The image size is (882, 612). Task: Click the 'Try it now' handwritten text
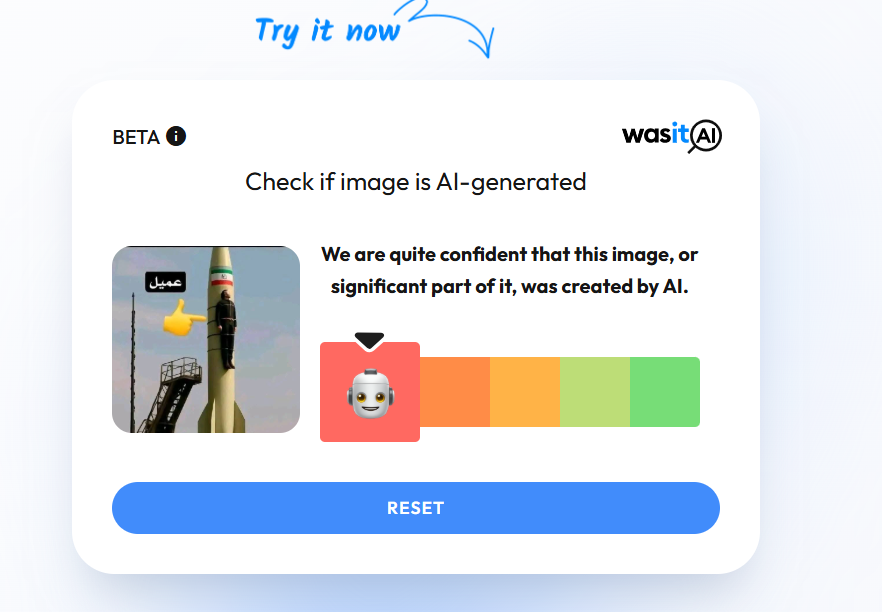click(327, 32)
